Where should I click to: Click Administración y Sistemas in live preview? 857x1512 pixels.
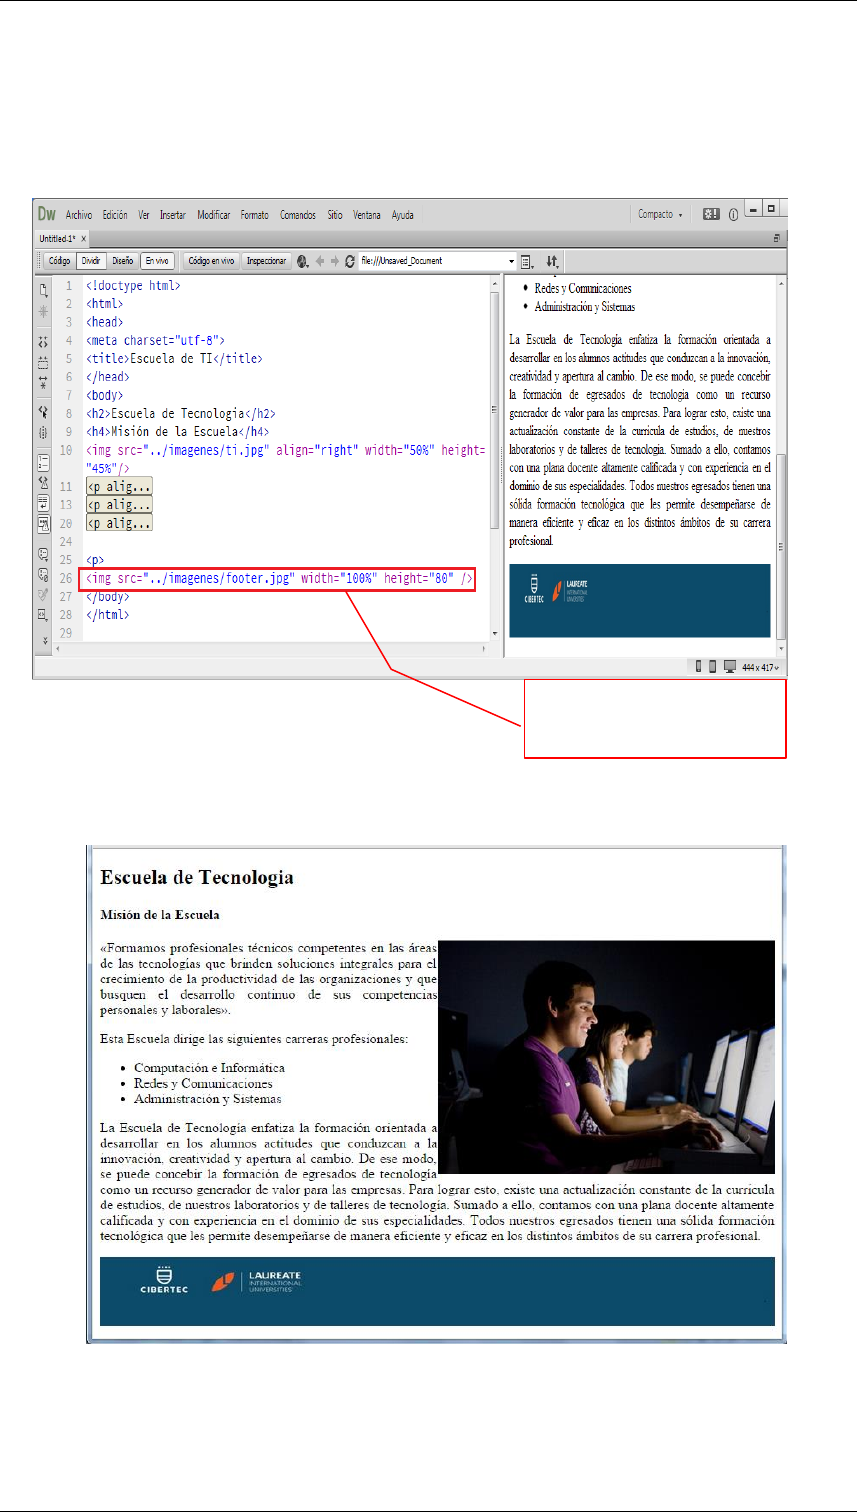tap(584, 307)
